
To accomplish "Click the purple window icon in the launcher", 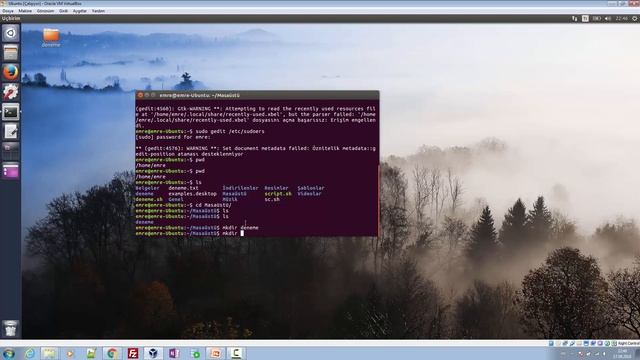I will tap(11, 171).
